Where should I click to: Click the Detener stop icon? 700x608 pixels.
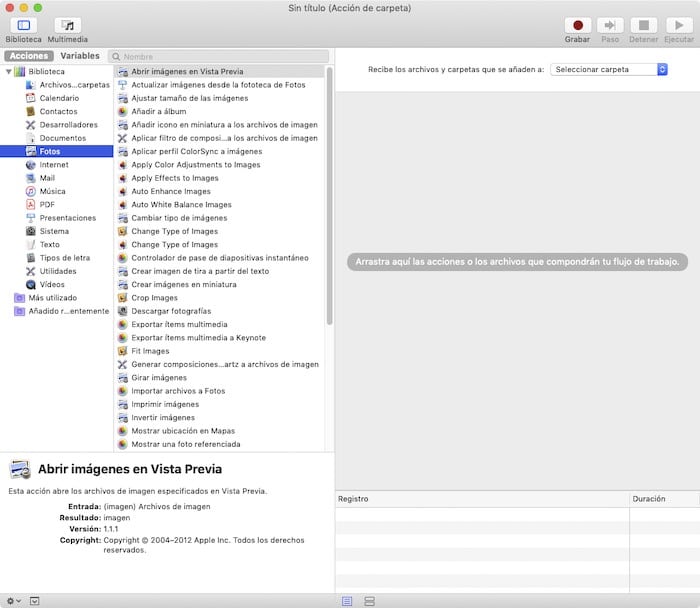(x=644, y=25)
